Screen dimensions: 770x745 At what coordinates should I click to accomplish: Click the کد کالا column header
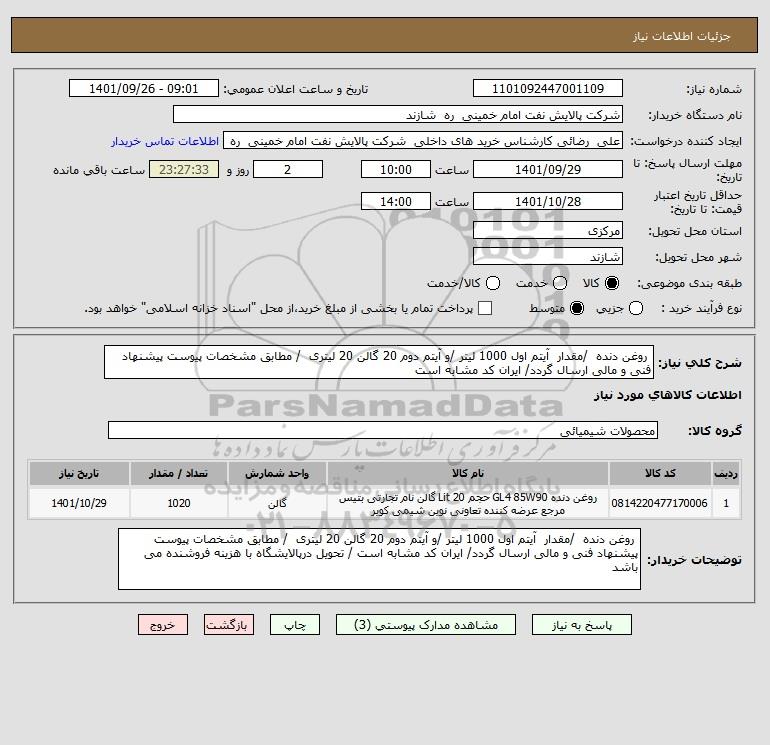coord(660,473)
